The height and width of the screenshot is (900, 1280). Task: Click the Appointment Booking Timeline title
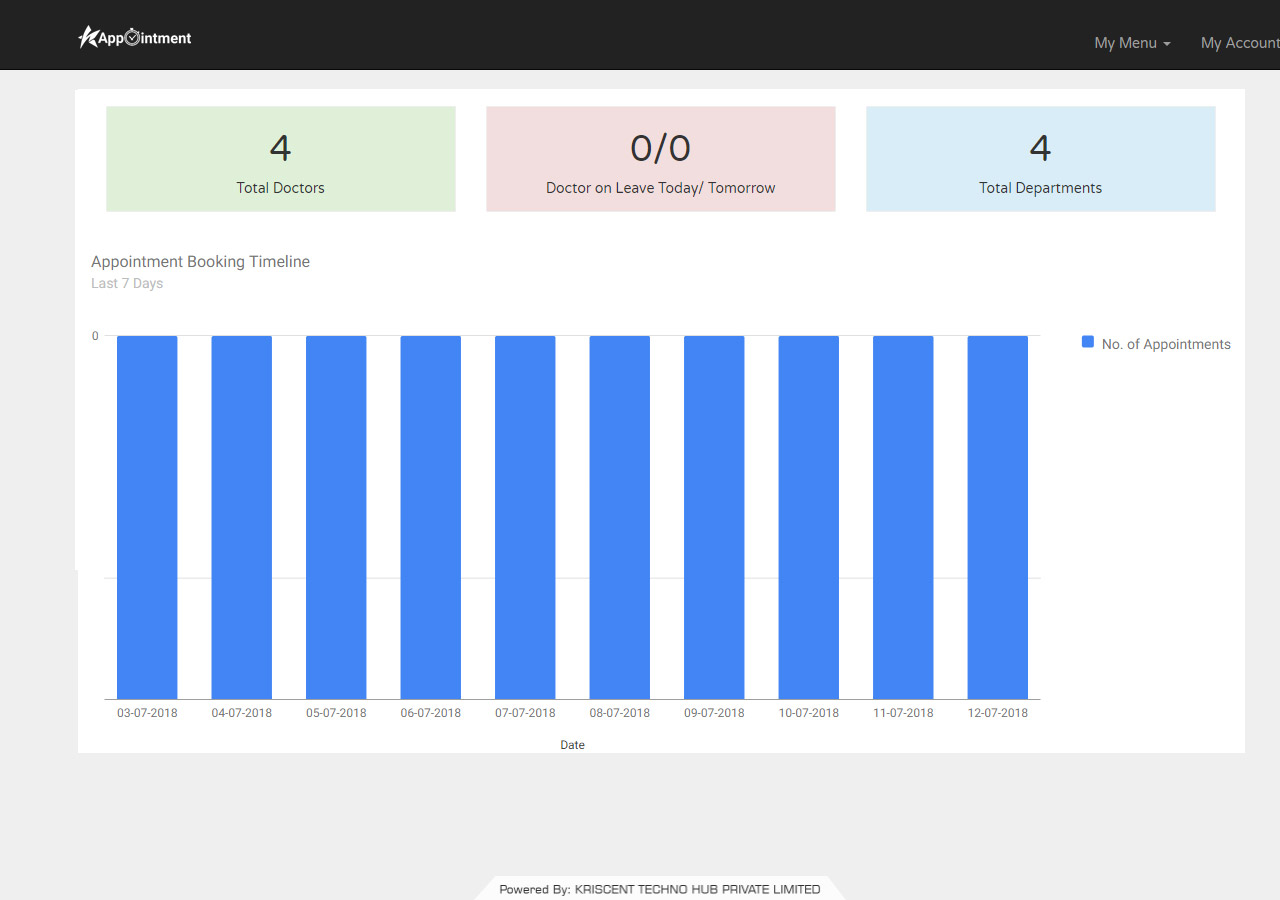[x=200, y=262]
